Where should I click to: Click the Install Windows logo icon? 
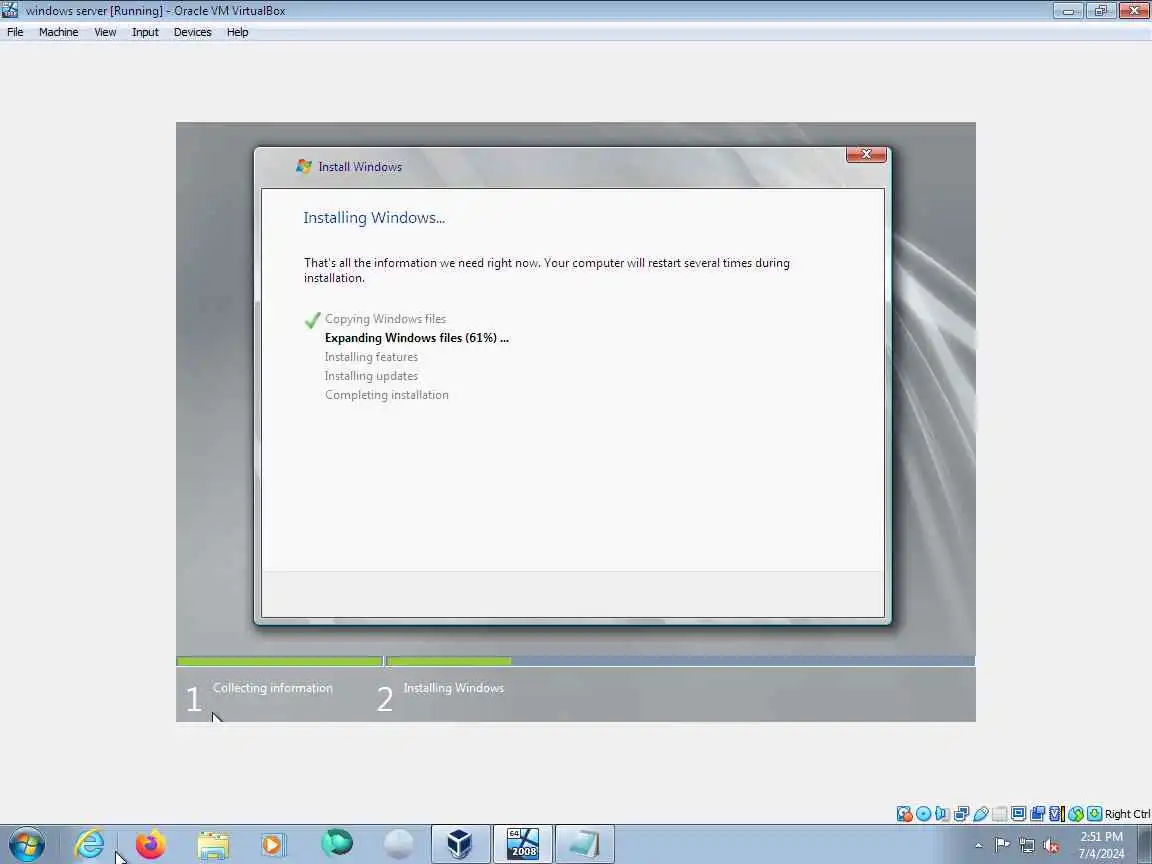(303, 167)
